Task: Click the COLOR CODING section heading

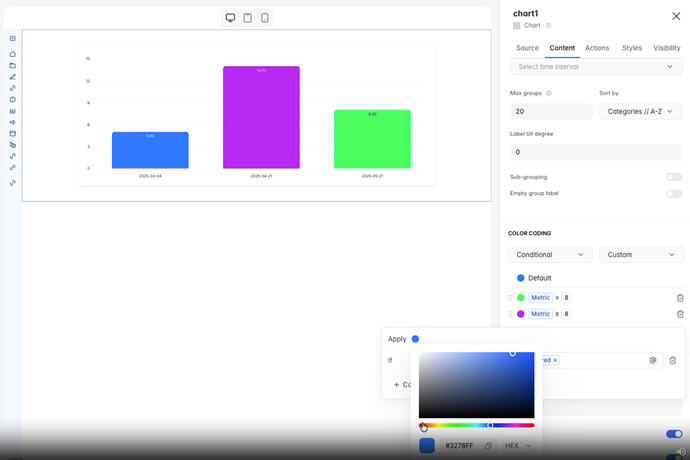Action: 529,233
